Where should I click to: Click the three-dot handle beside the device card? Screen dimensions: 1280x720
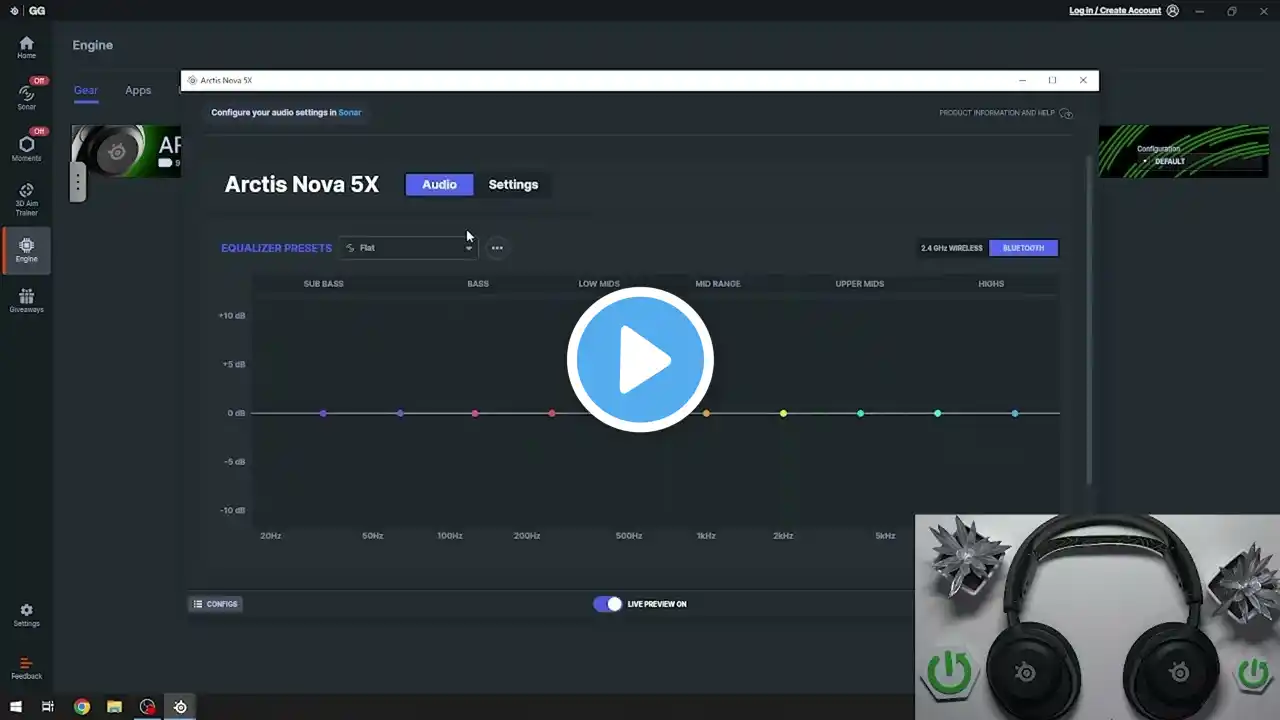point(78,181)
